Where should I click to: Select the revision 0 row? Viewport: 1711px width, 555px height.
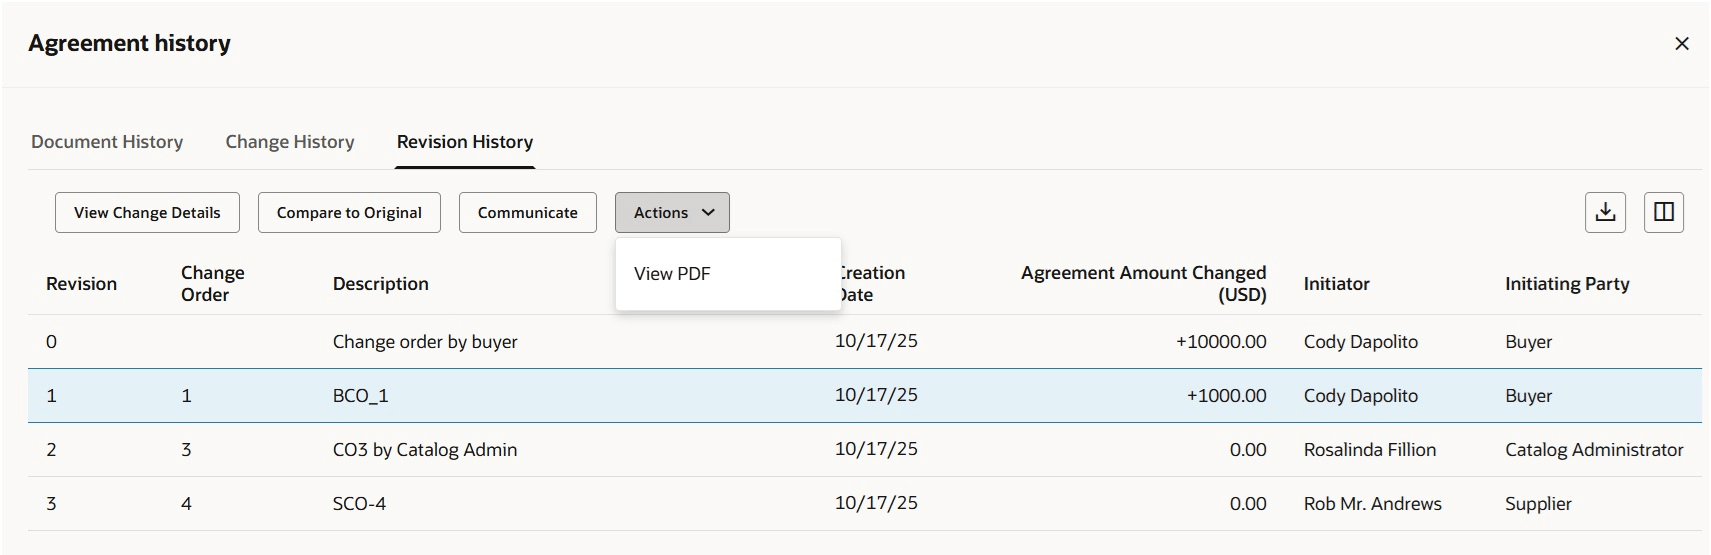[x=425, y=342]
